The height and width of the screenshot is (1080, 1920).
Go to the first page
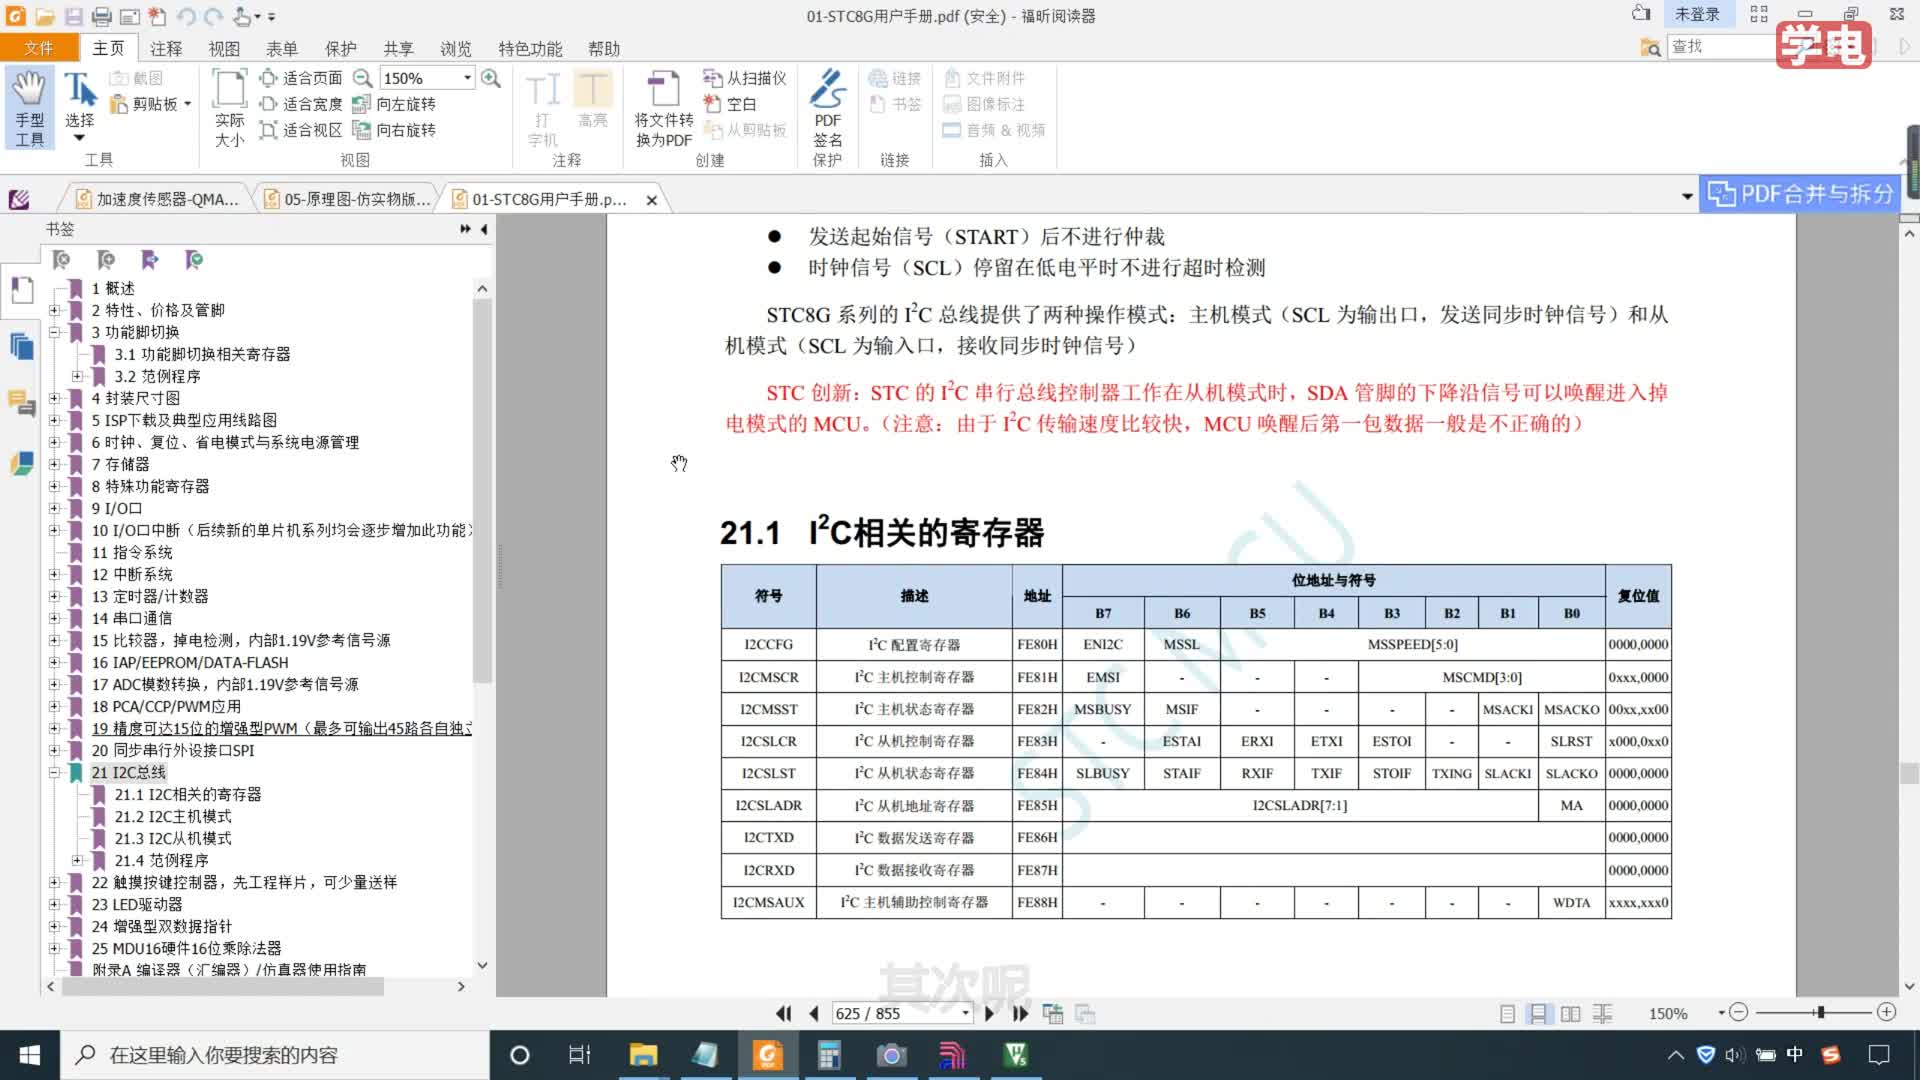click(784, 1013)
